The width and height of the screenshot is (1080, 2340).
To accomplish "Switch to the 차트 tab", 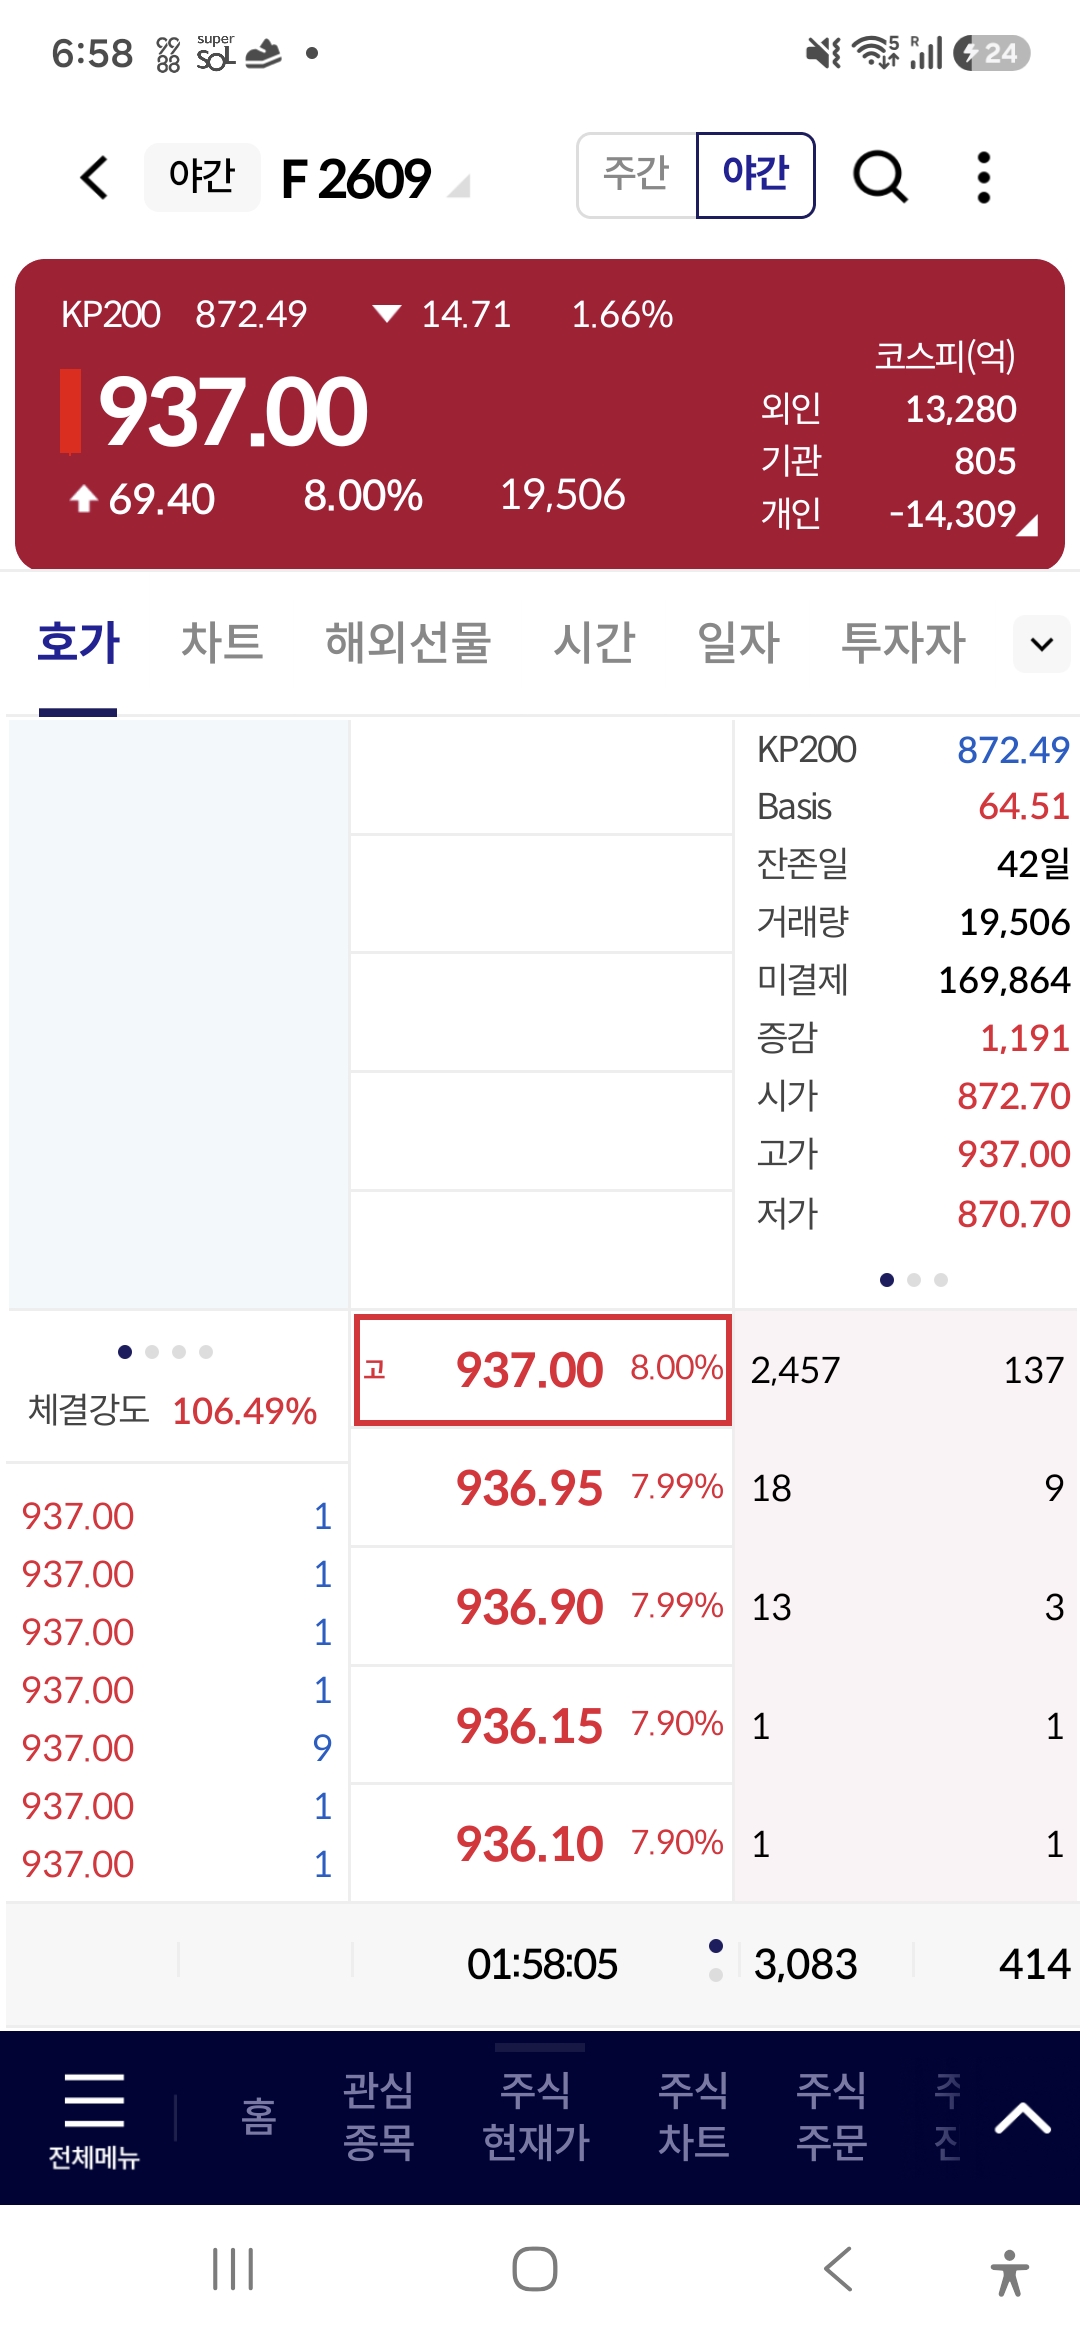I will 221,642.
